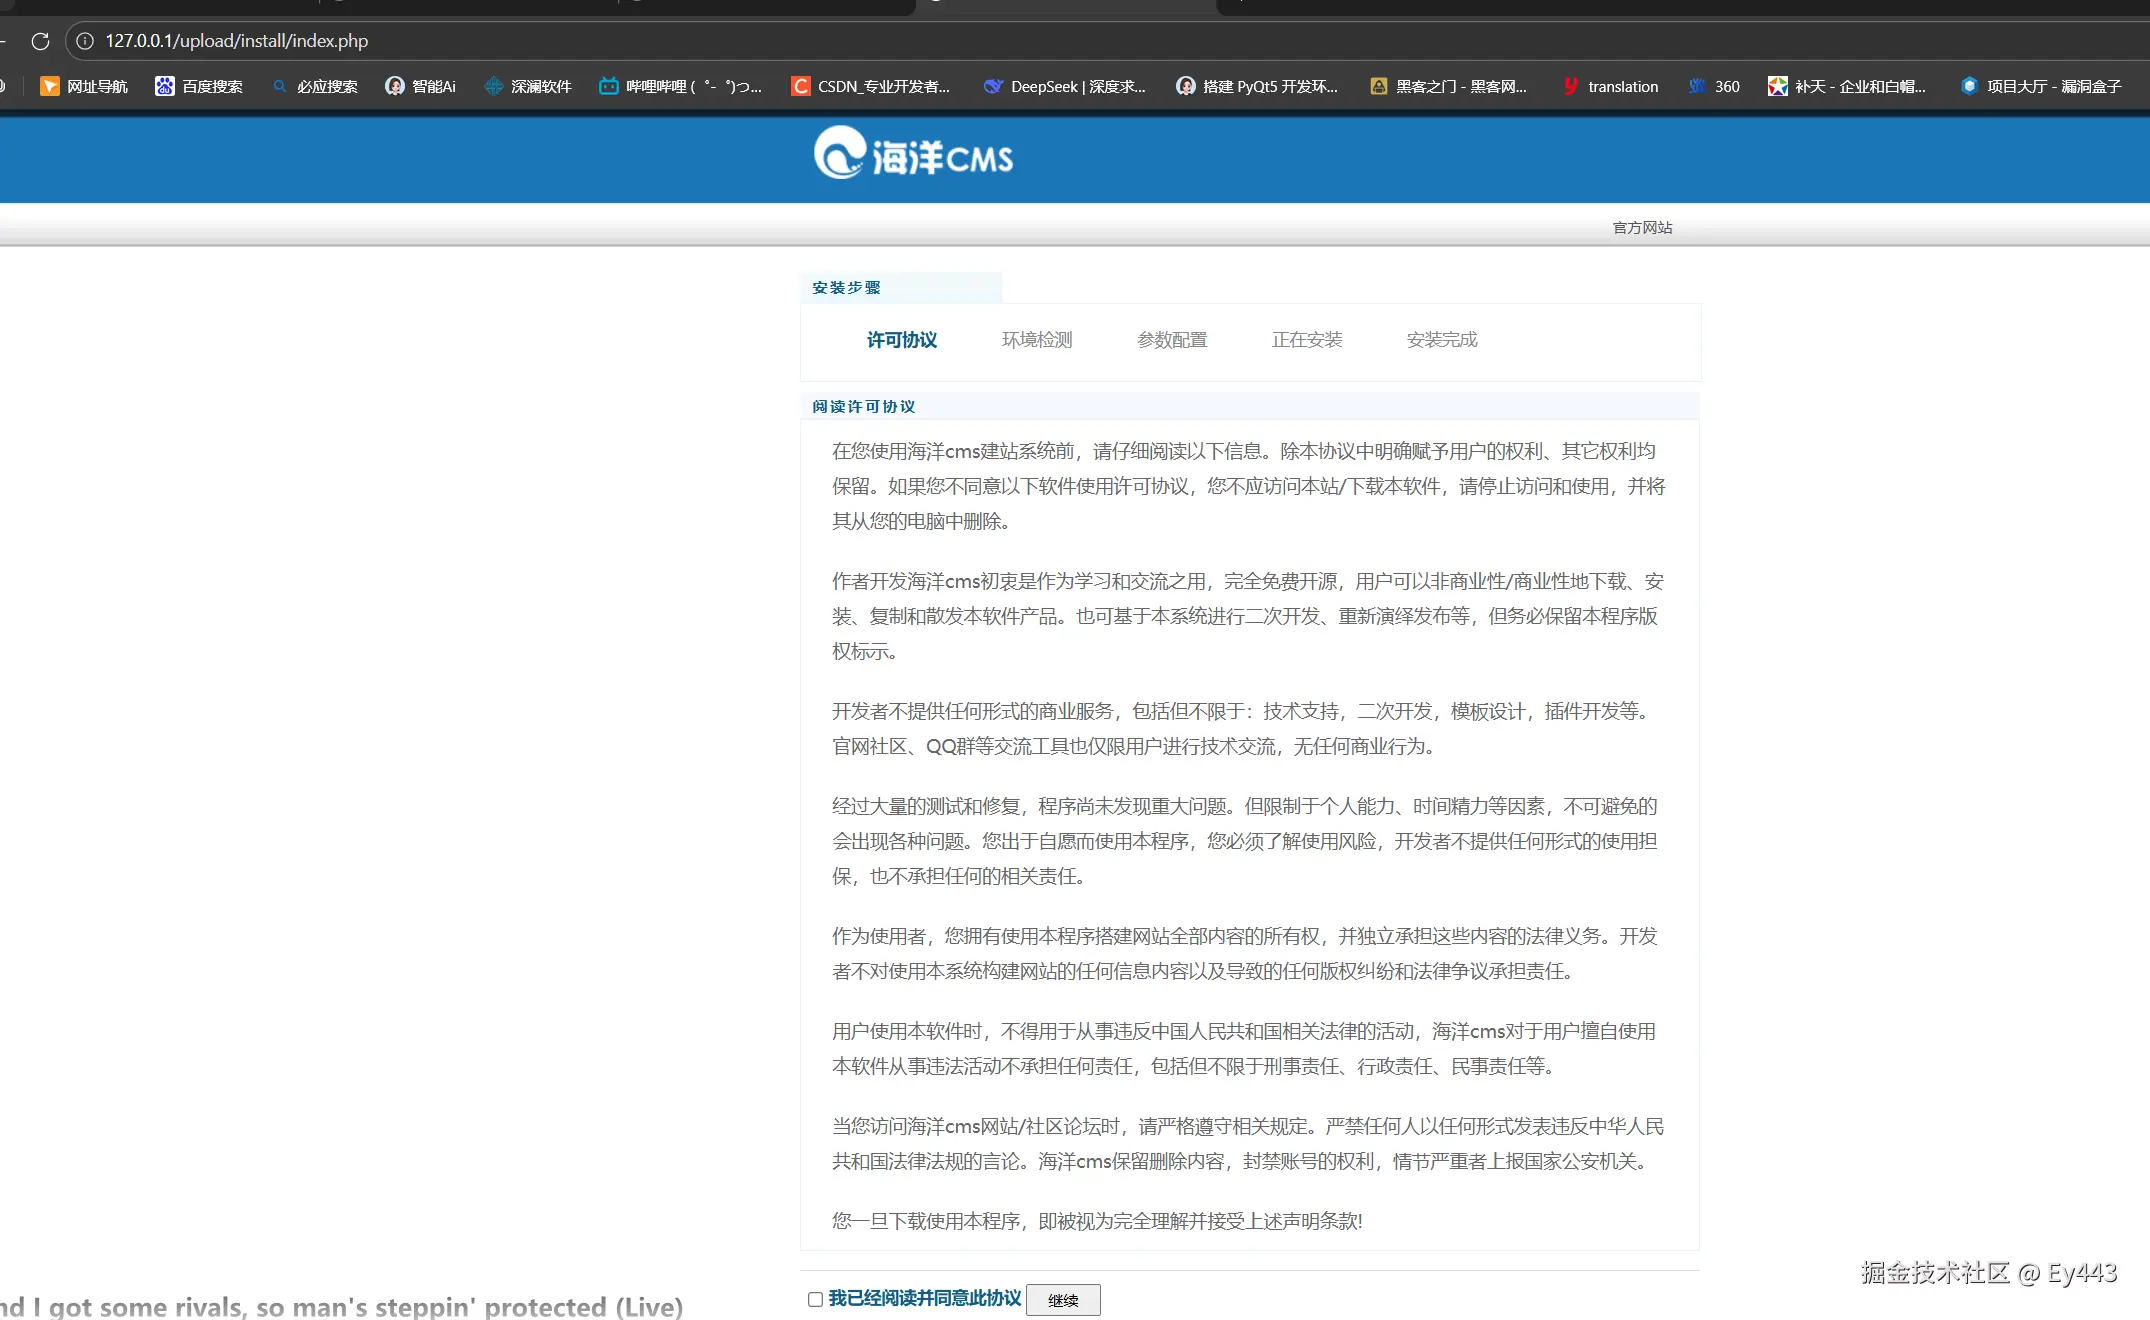The height and width of the screenshot is (1320, 2150).
Task: Open the 哔哩哔哩 bookmark
Action: coord(681,87)
